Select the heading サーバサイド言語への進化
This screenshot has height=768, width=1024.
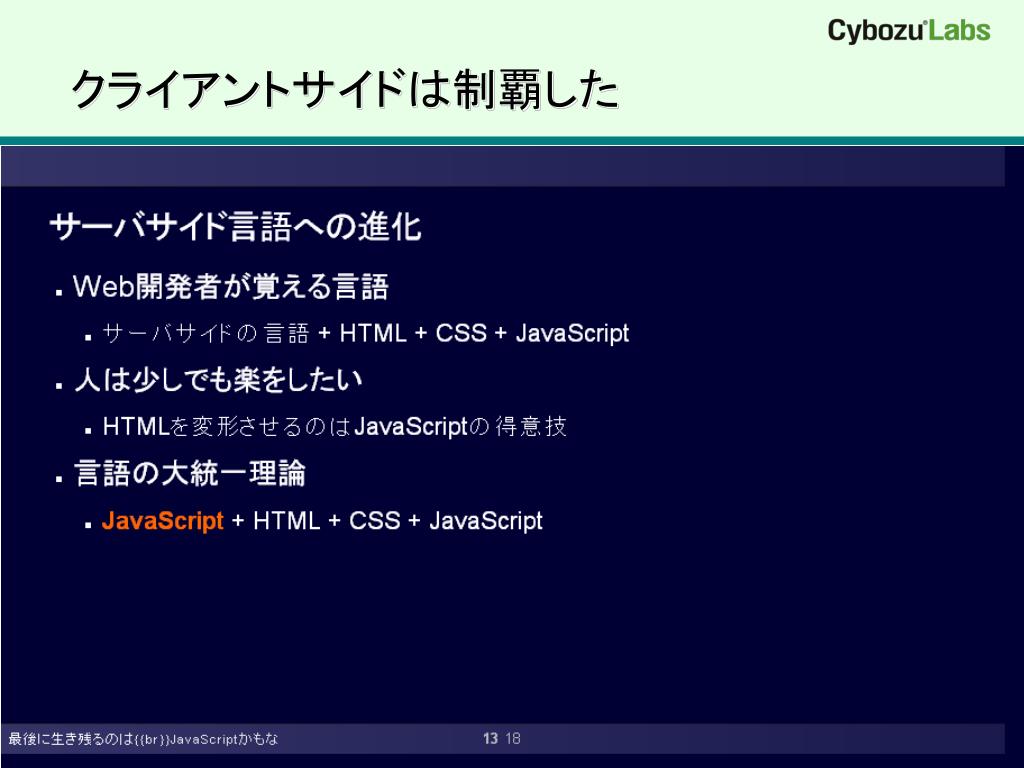pos(235,227)
